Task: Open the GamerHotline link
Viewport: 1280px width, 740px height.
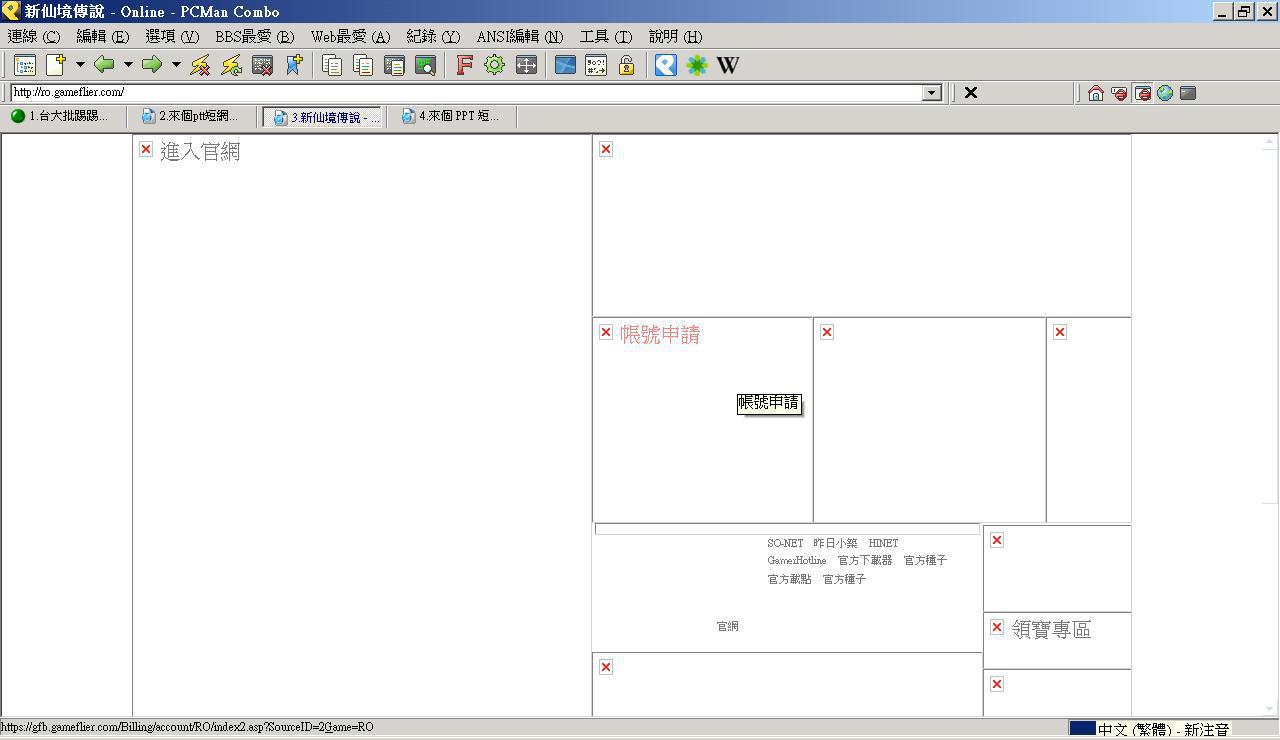Action: coord(797,561)
